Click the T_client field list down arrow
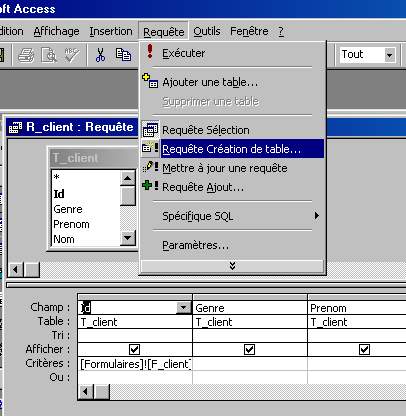 click(128, 238)
